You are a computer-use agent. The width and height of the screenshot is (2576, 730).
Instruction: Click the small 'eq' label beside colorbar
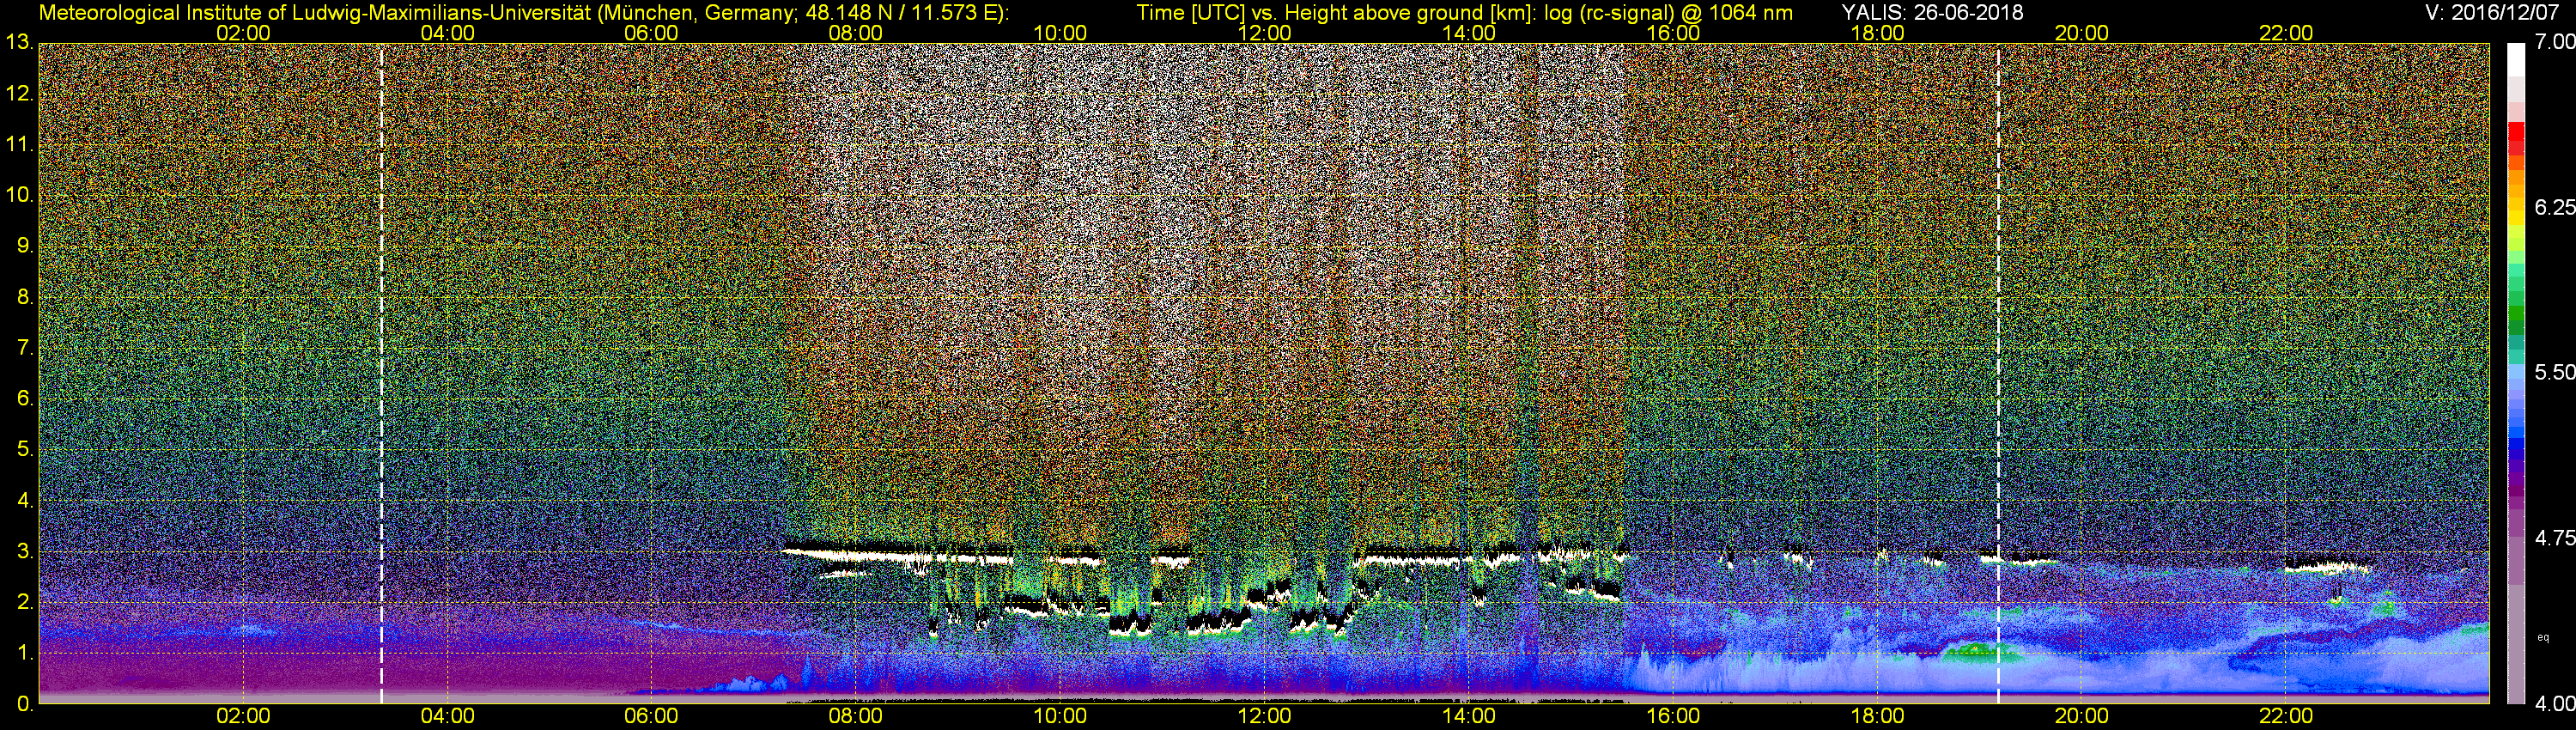[x=2543, y=637]
